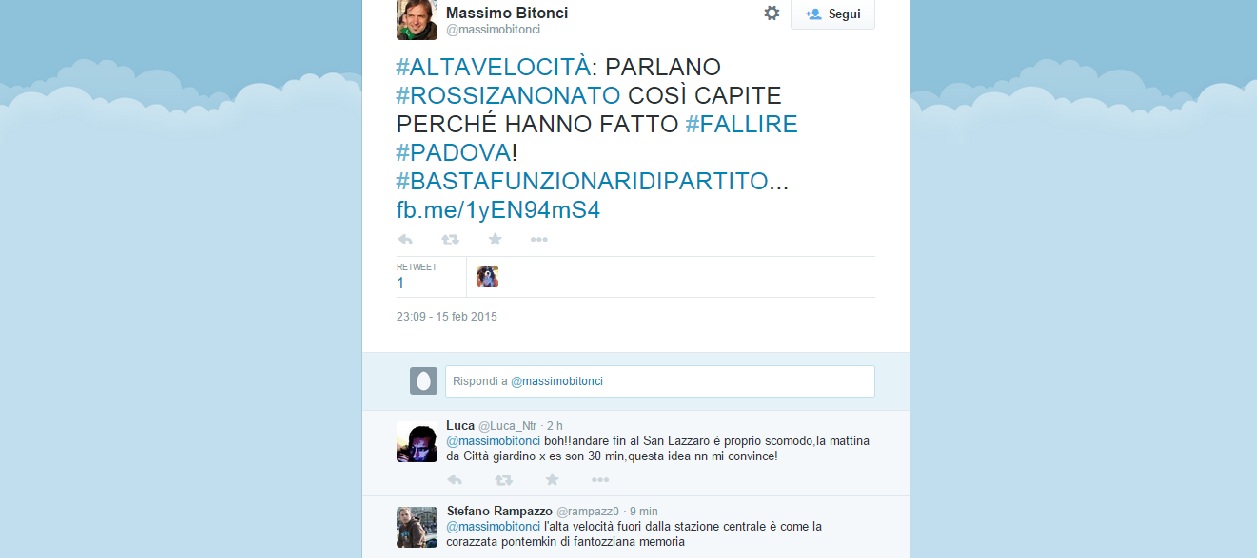Focus the Rispondi a @massimobitonci reply field
The width and height of the screenshot is (1257, 558).
660,381
